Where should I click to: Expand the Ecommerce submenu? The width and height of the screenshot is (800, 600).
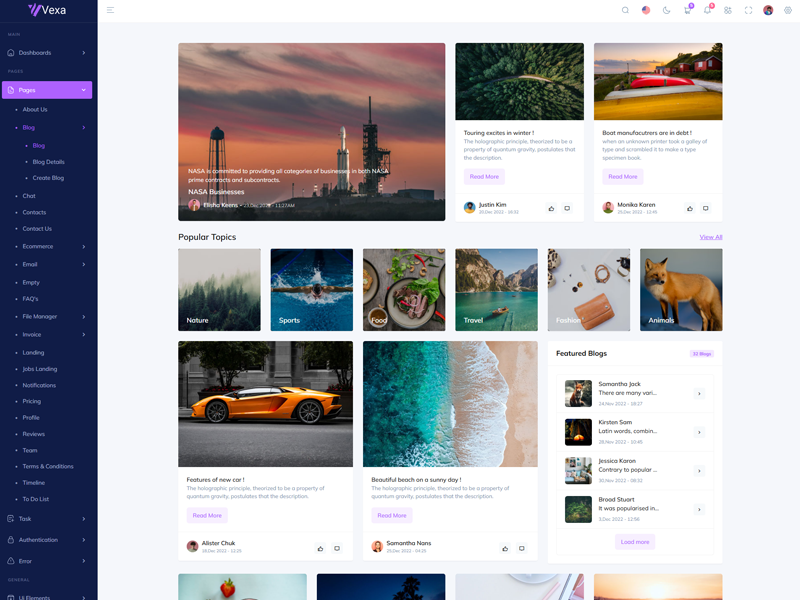(50, 246)
